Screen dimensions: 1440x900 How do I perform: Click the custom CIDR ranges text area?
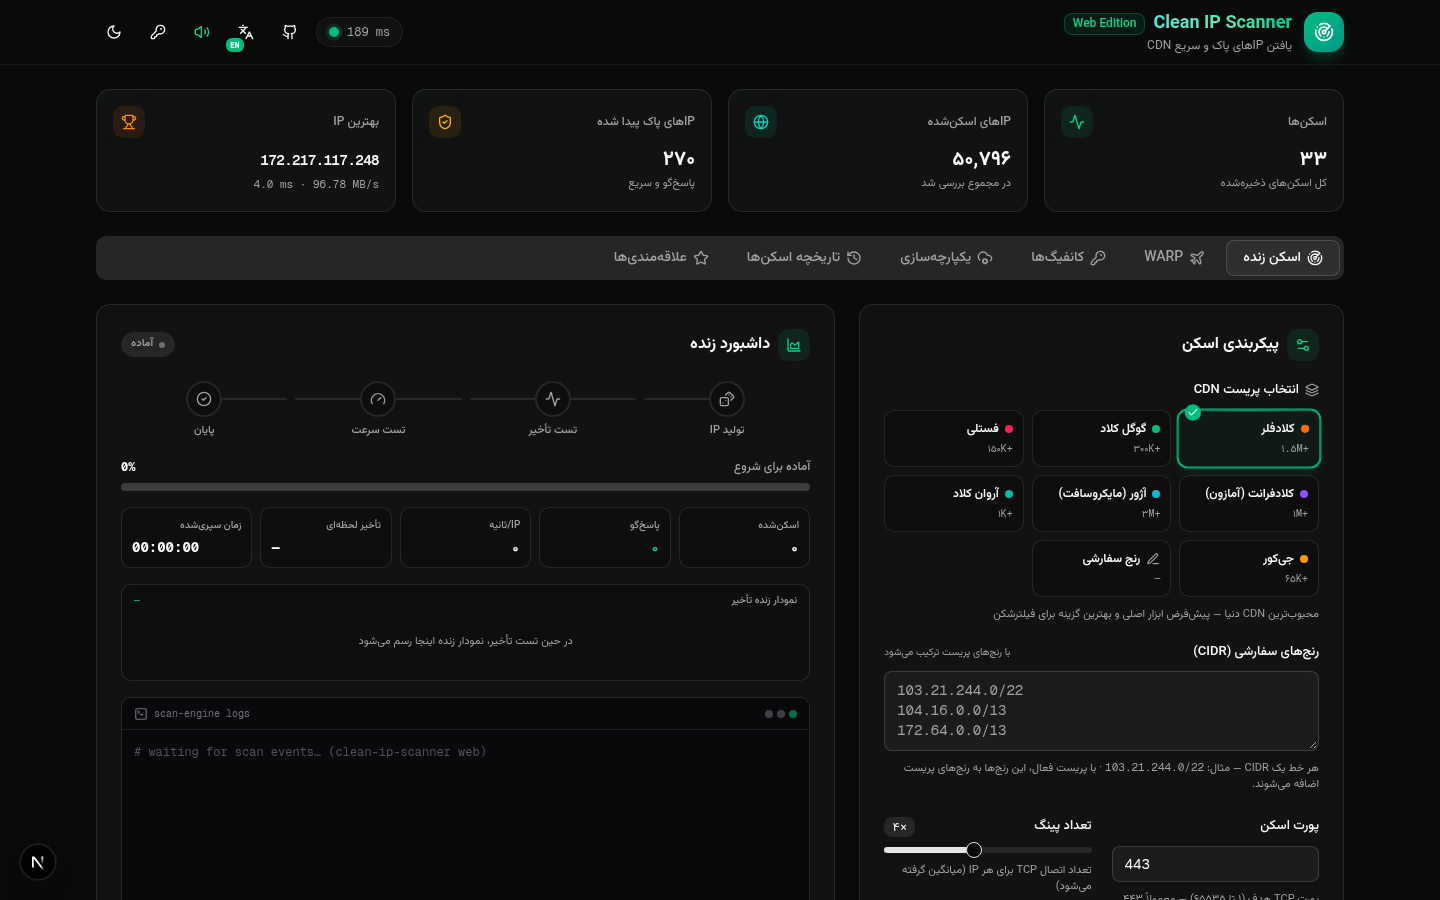tap(1101, 711)
